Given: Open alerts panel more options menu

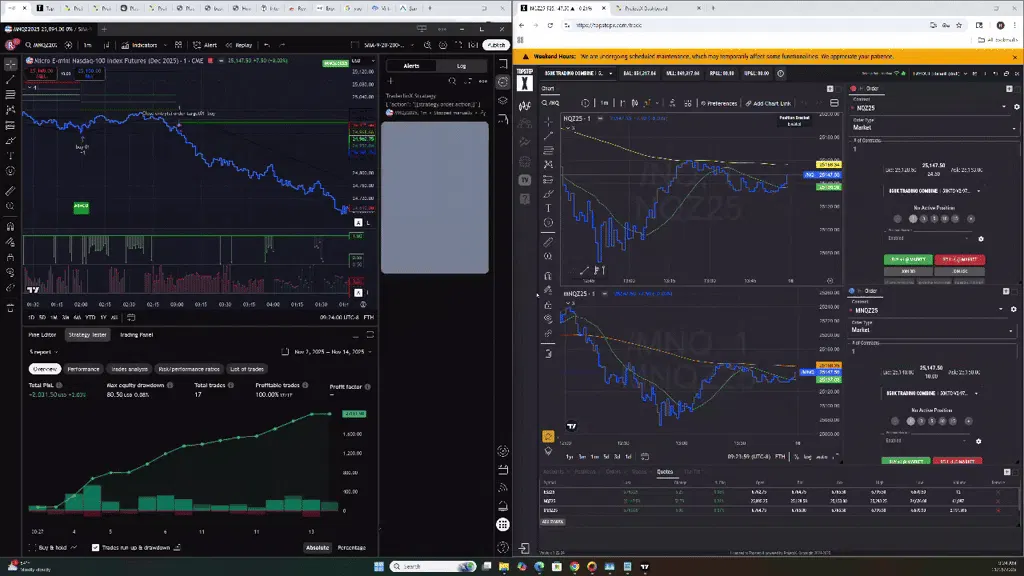Looking at the screenshot, I should [x=483, y=82].
